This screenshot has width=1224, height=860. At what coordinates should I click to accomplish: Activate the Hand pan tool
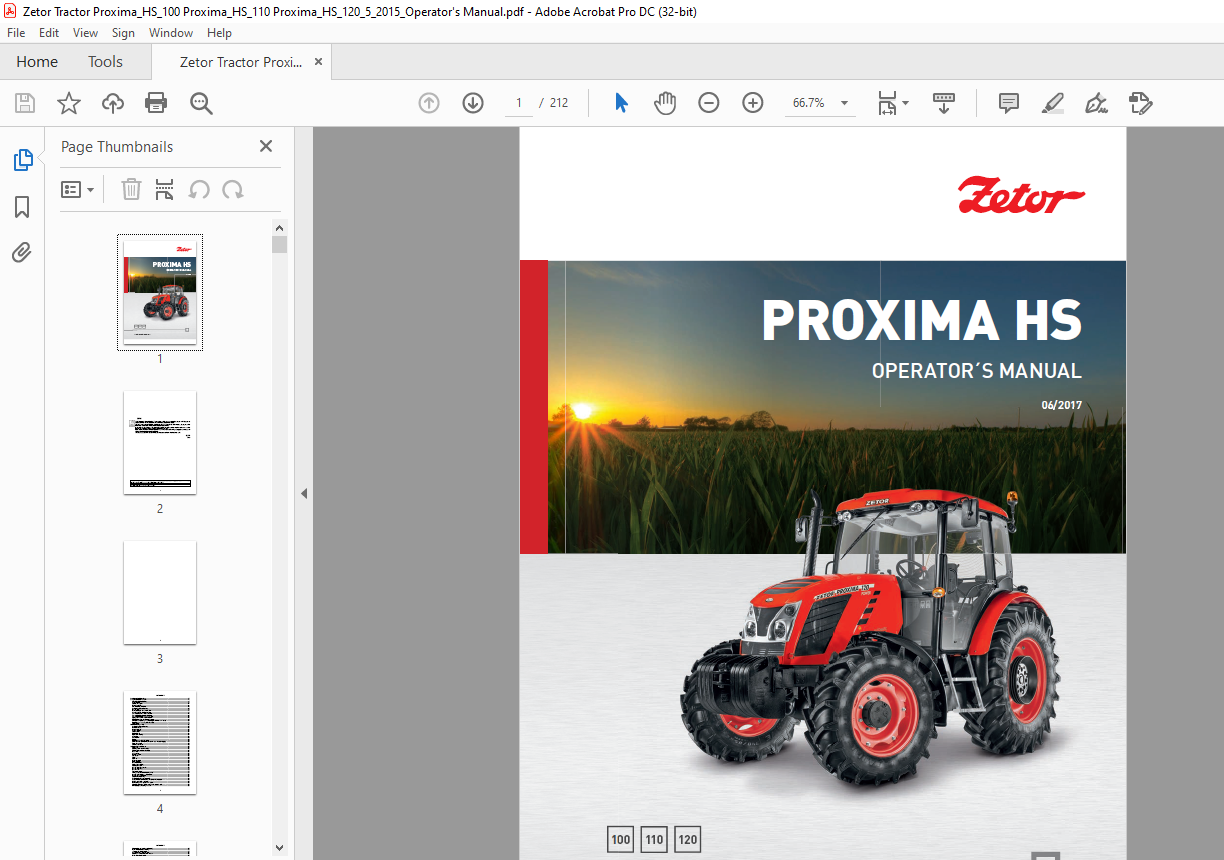(665, 103)
